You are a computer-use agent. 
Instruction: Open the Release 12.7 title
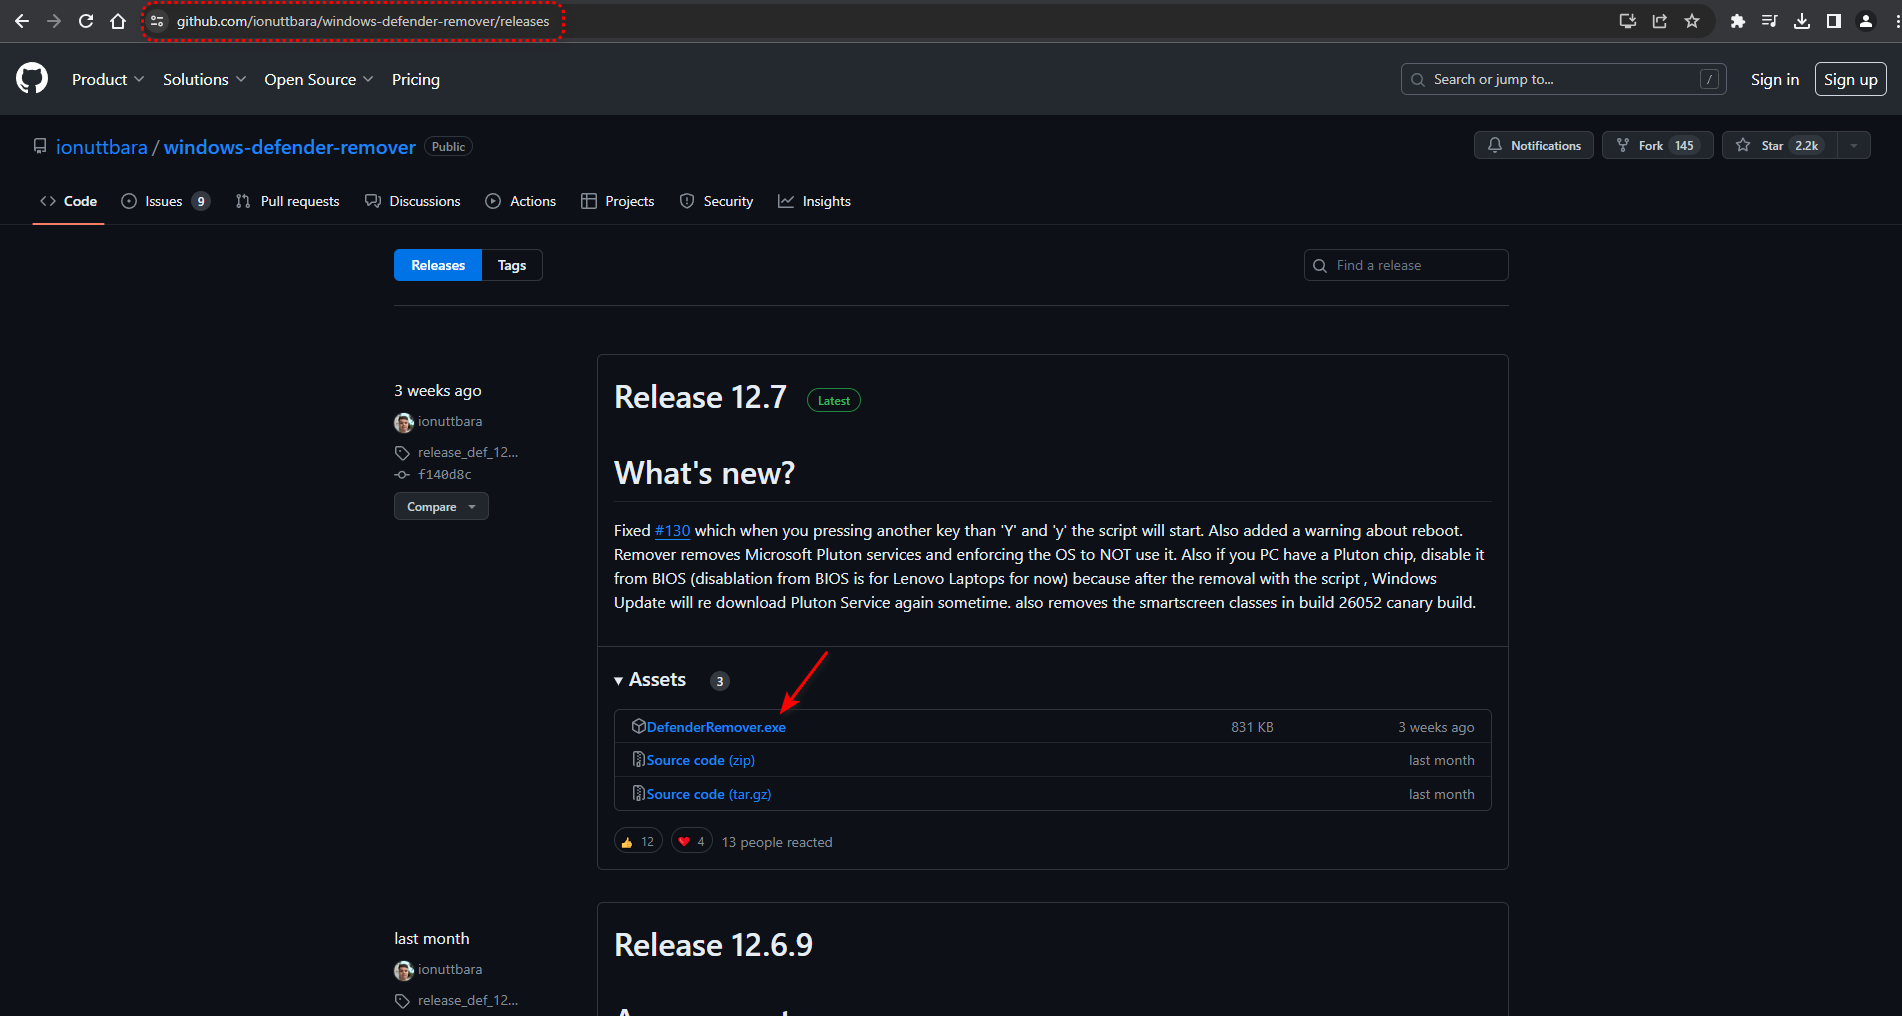click(x=700, y=397)
